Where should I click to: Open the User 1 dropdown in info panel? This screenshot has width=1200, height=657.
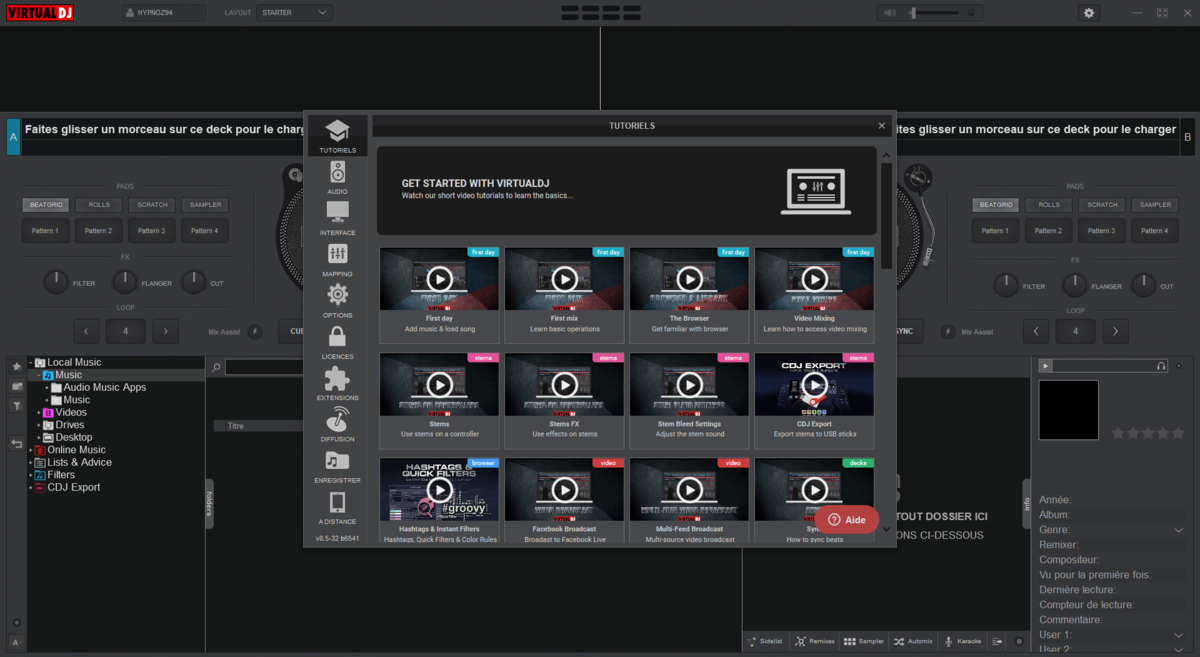[1178, 635]
